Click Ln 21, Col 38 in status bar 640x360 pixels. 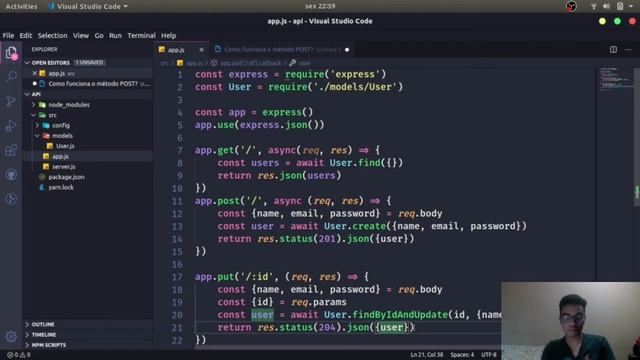(427, 355)
